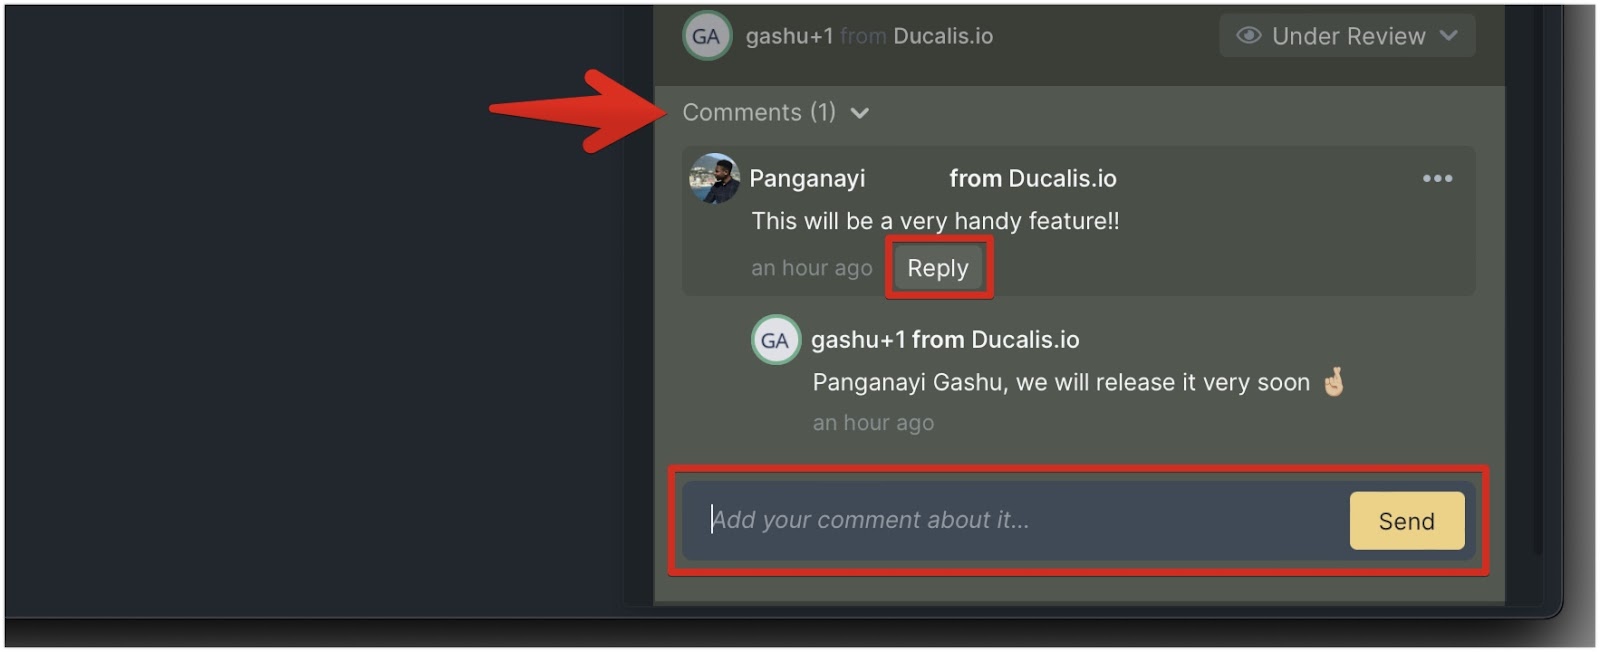Open the three-dot menu on Panganayi's comment
1600x652 pixels.
click(1437, 178)
